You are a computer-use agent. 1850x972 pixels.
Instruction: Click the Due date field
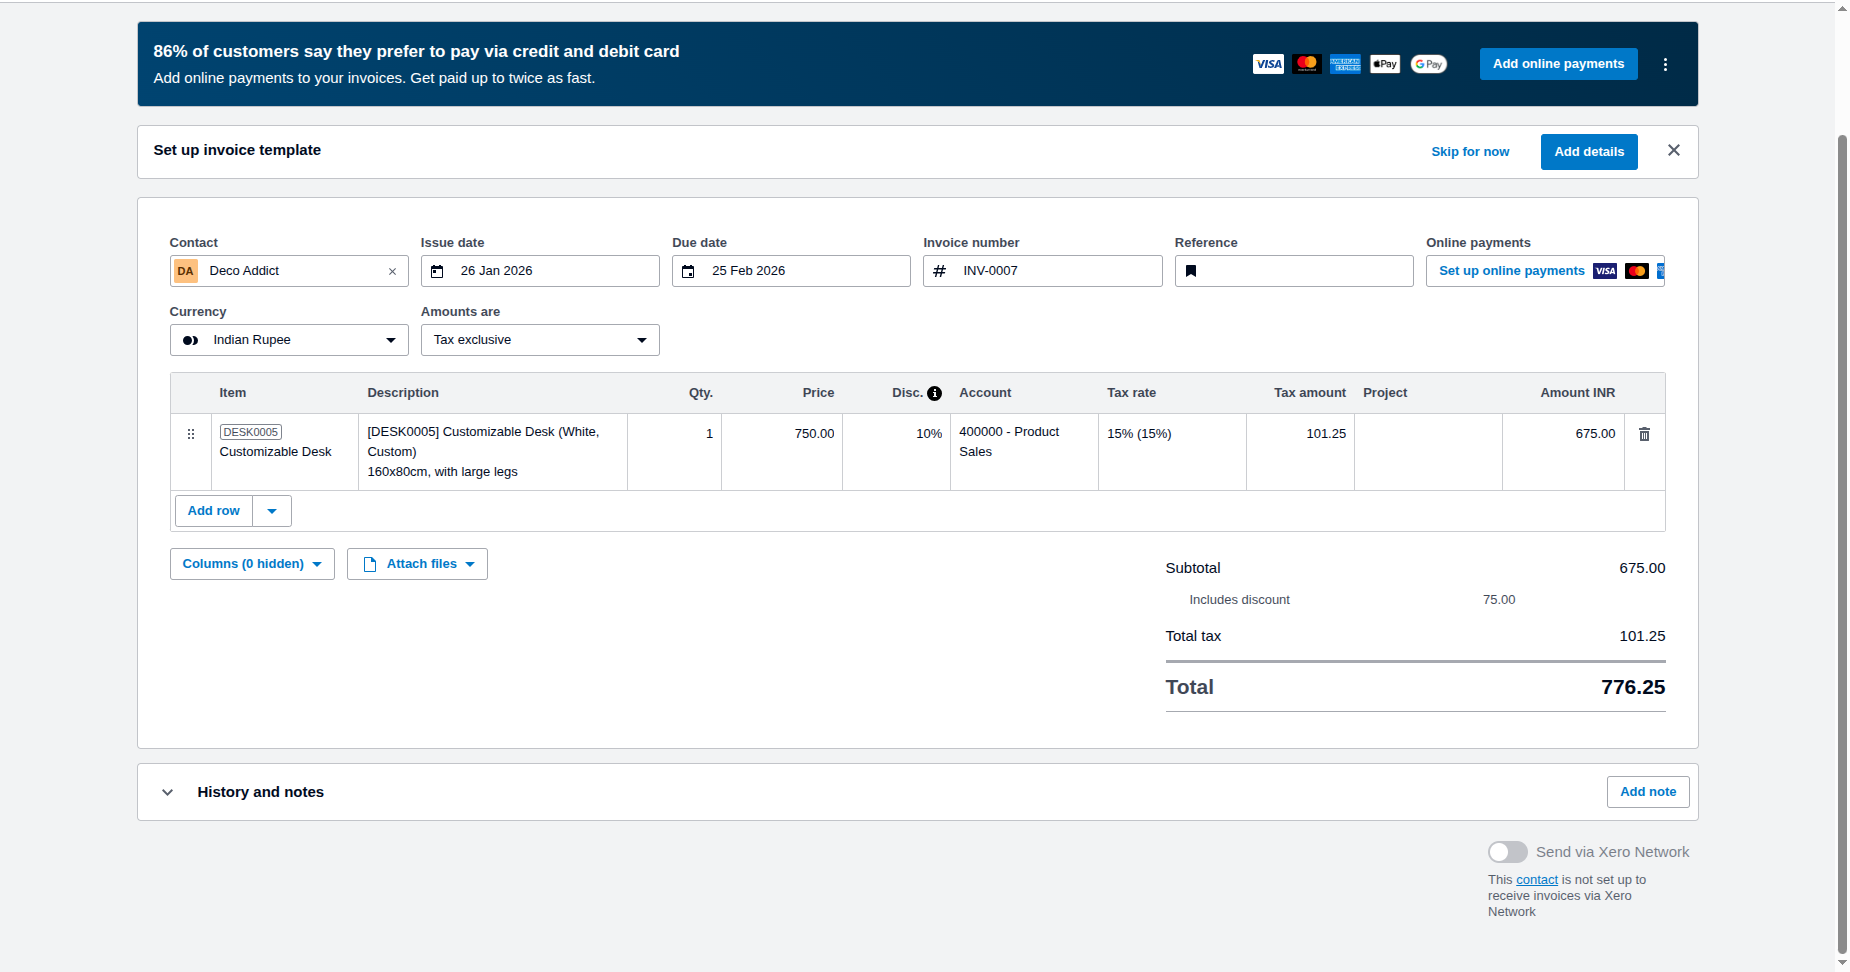click(x=791, y=271)
